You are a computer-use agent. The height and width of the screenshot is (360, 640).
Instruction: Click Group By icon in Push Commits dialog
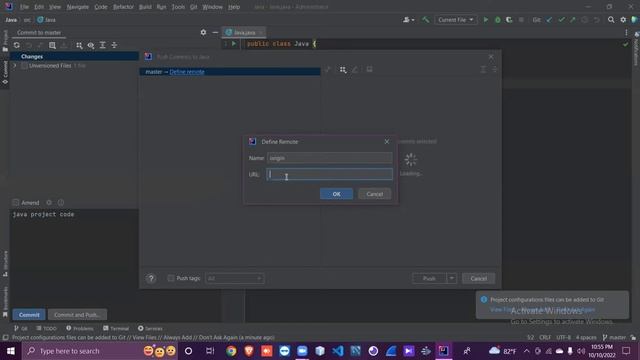(343, 70)
